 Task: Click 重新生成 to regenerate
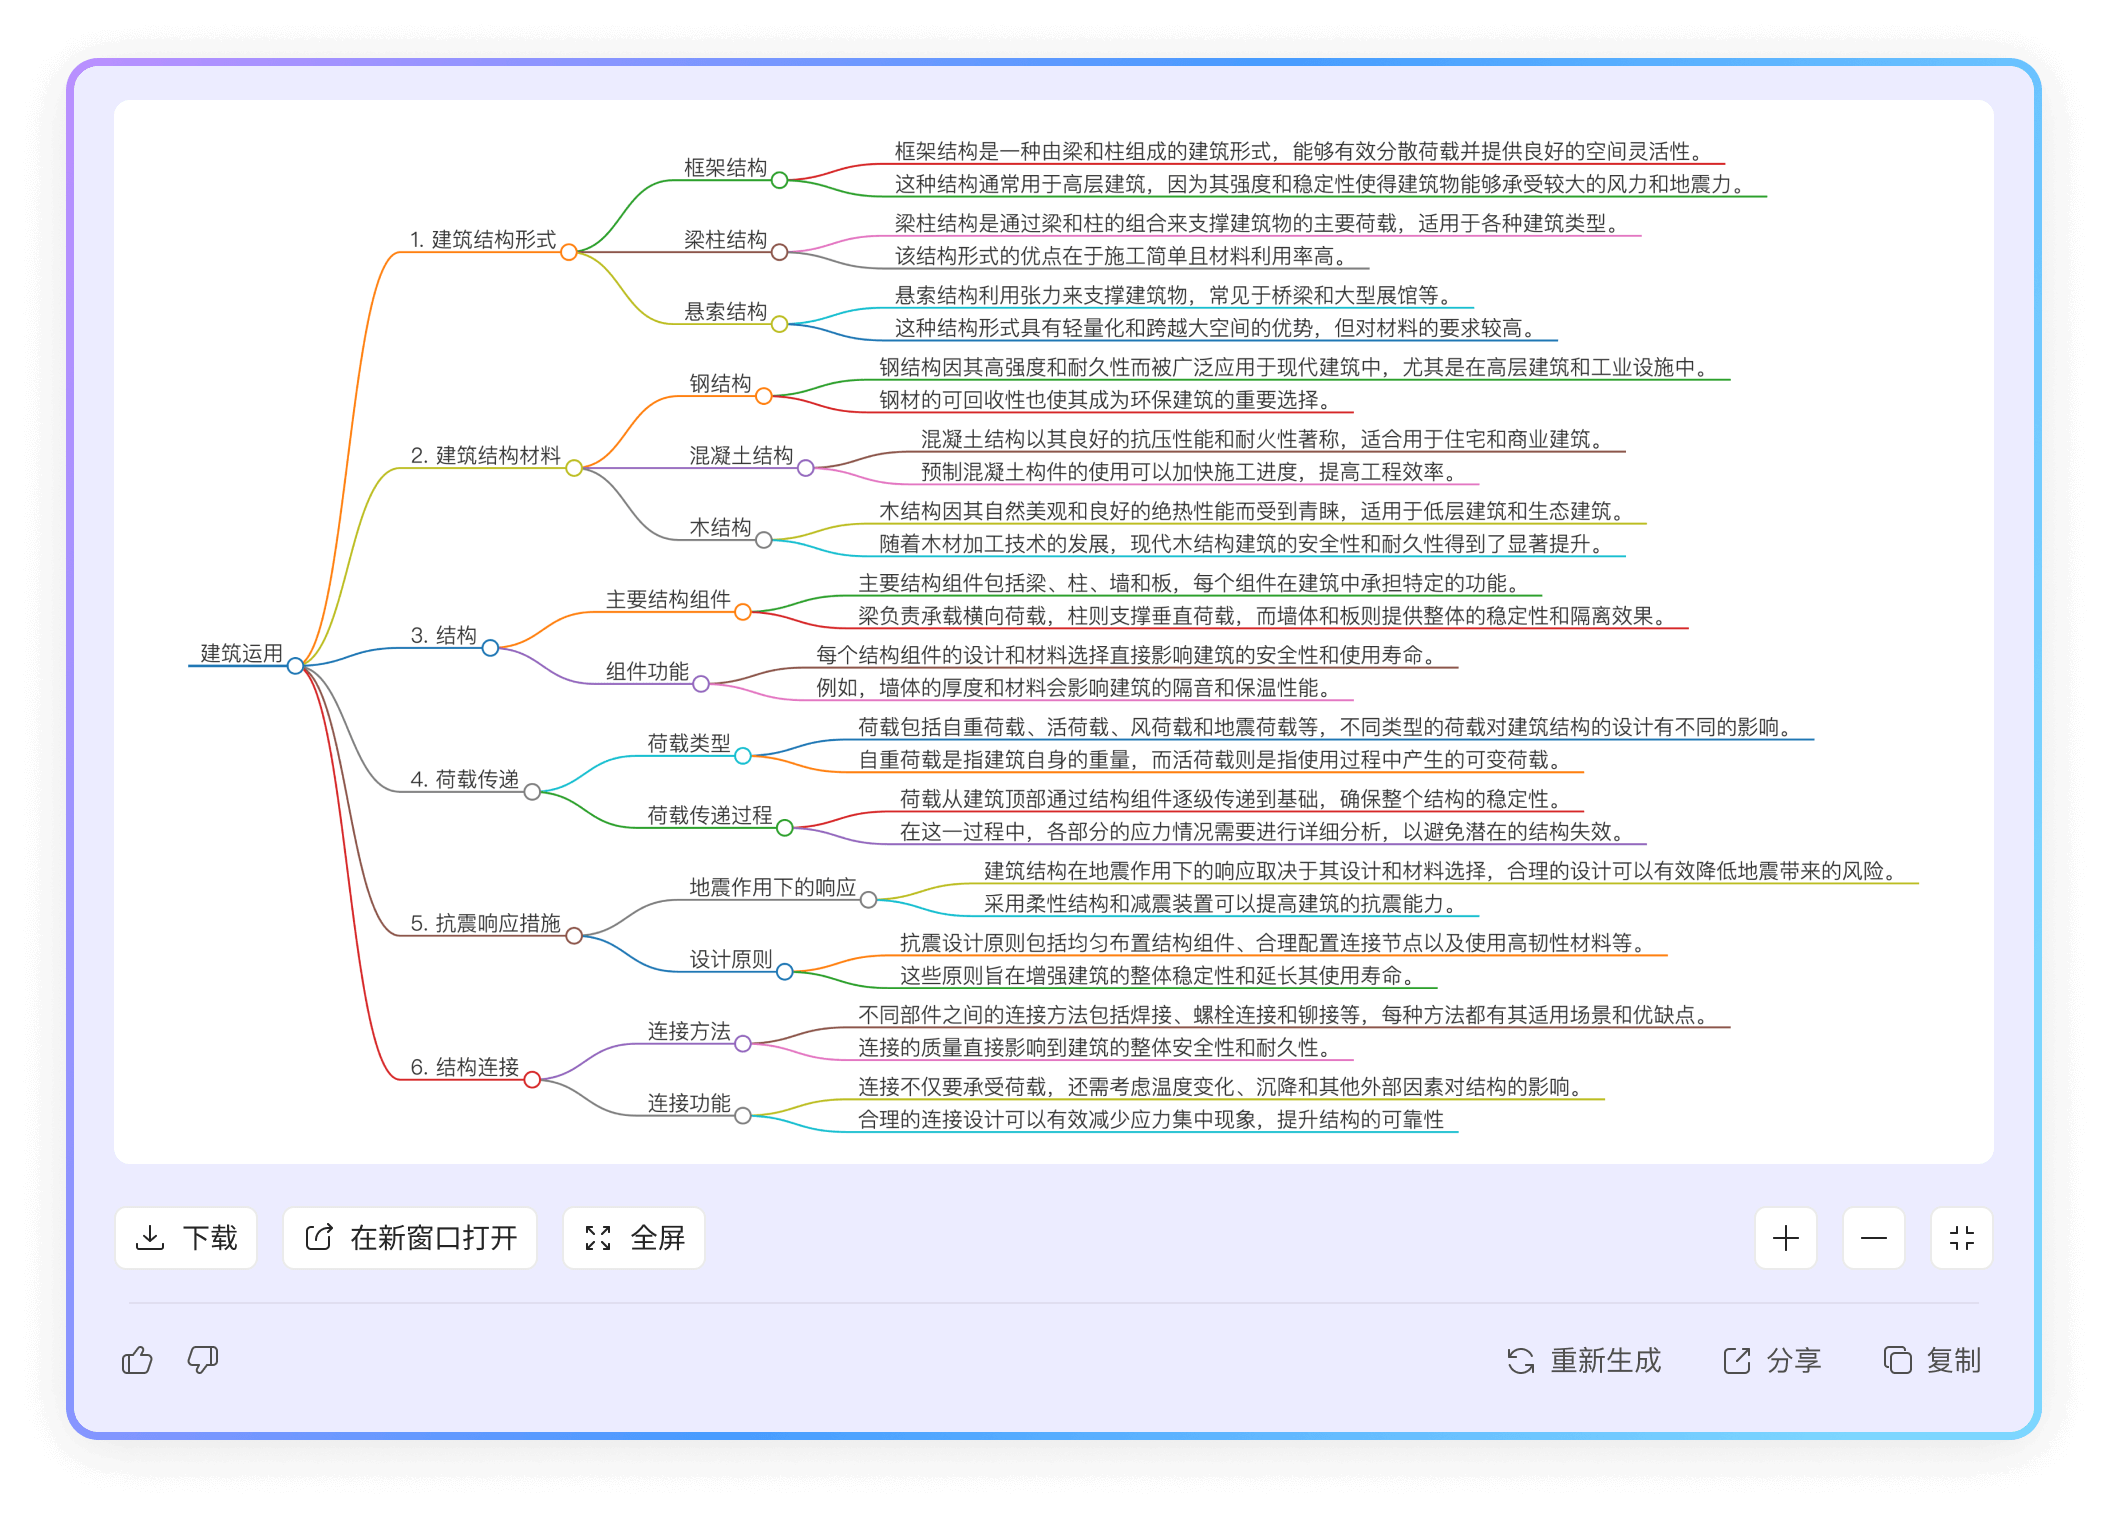click(x=1584, y=1361)
